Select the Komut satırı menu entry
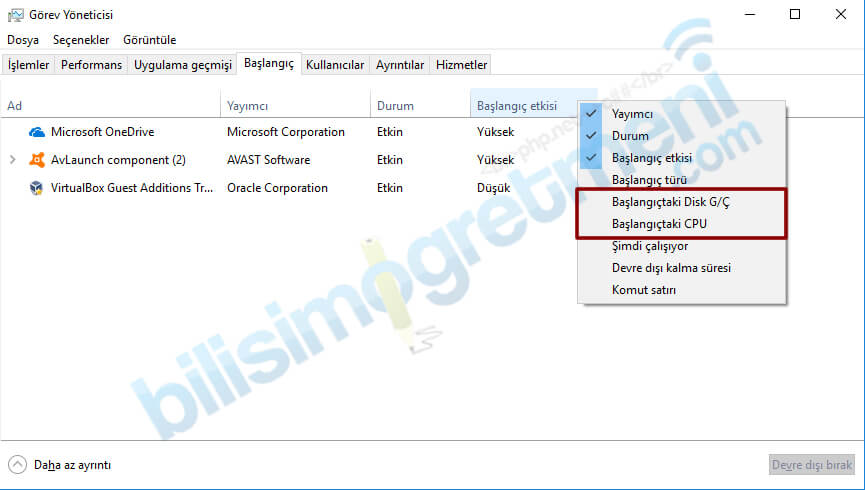 click(644, 290)
